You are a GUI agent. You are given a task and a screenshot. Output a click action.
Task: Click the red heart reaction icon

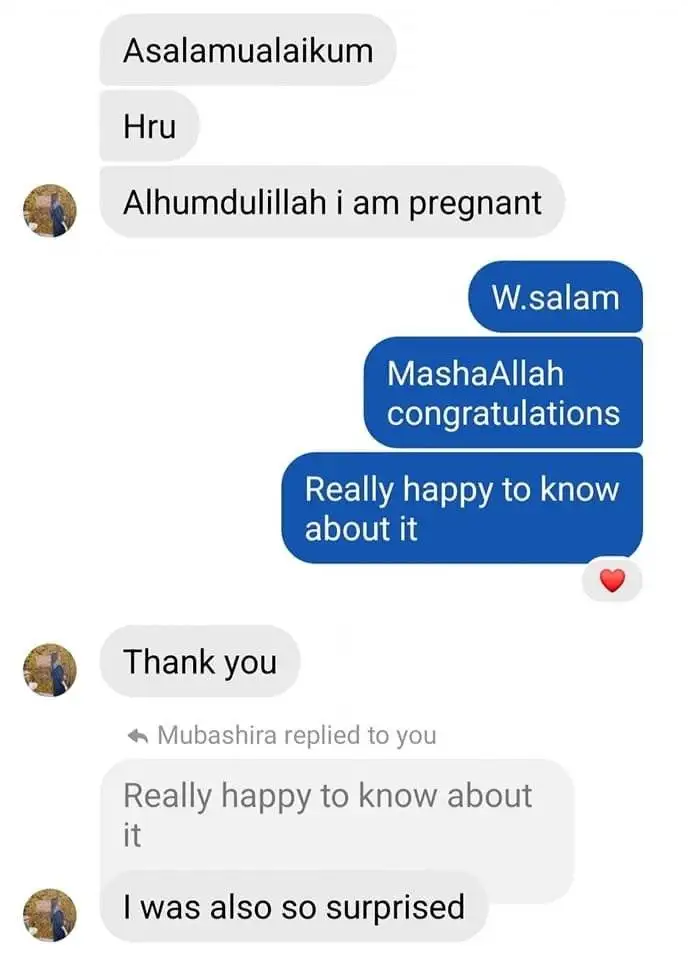pos(612,580)
